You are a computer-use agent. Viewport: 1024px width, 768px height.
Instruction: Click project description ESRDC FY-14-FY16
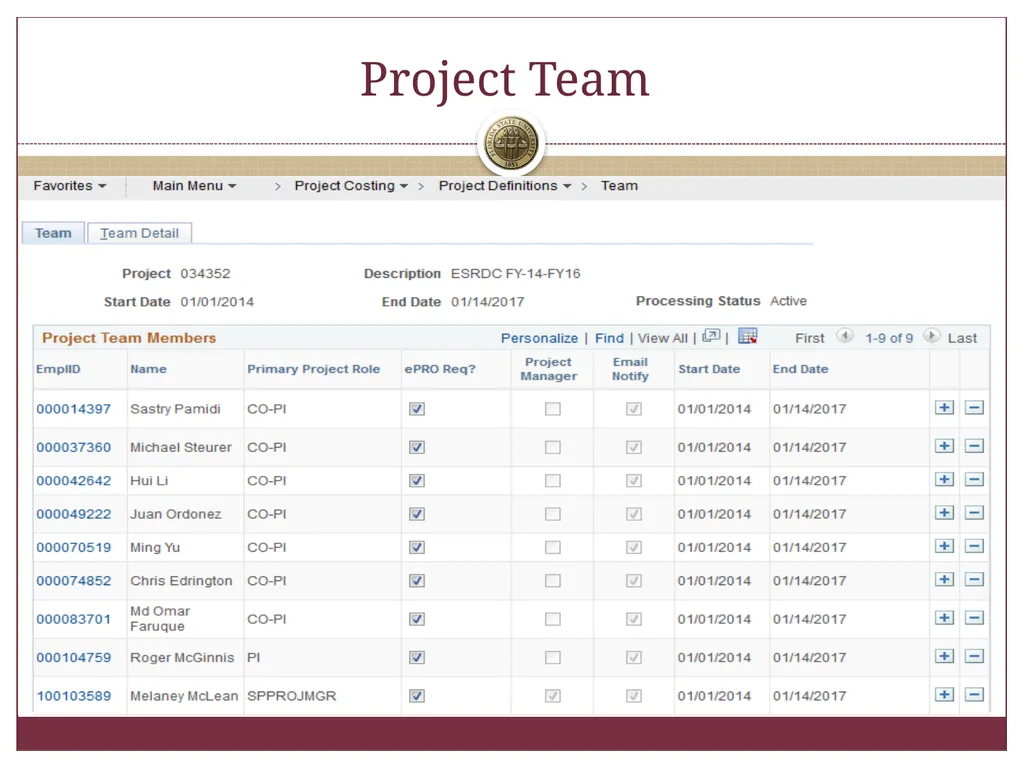[x=515, y=274]
